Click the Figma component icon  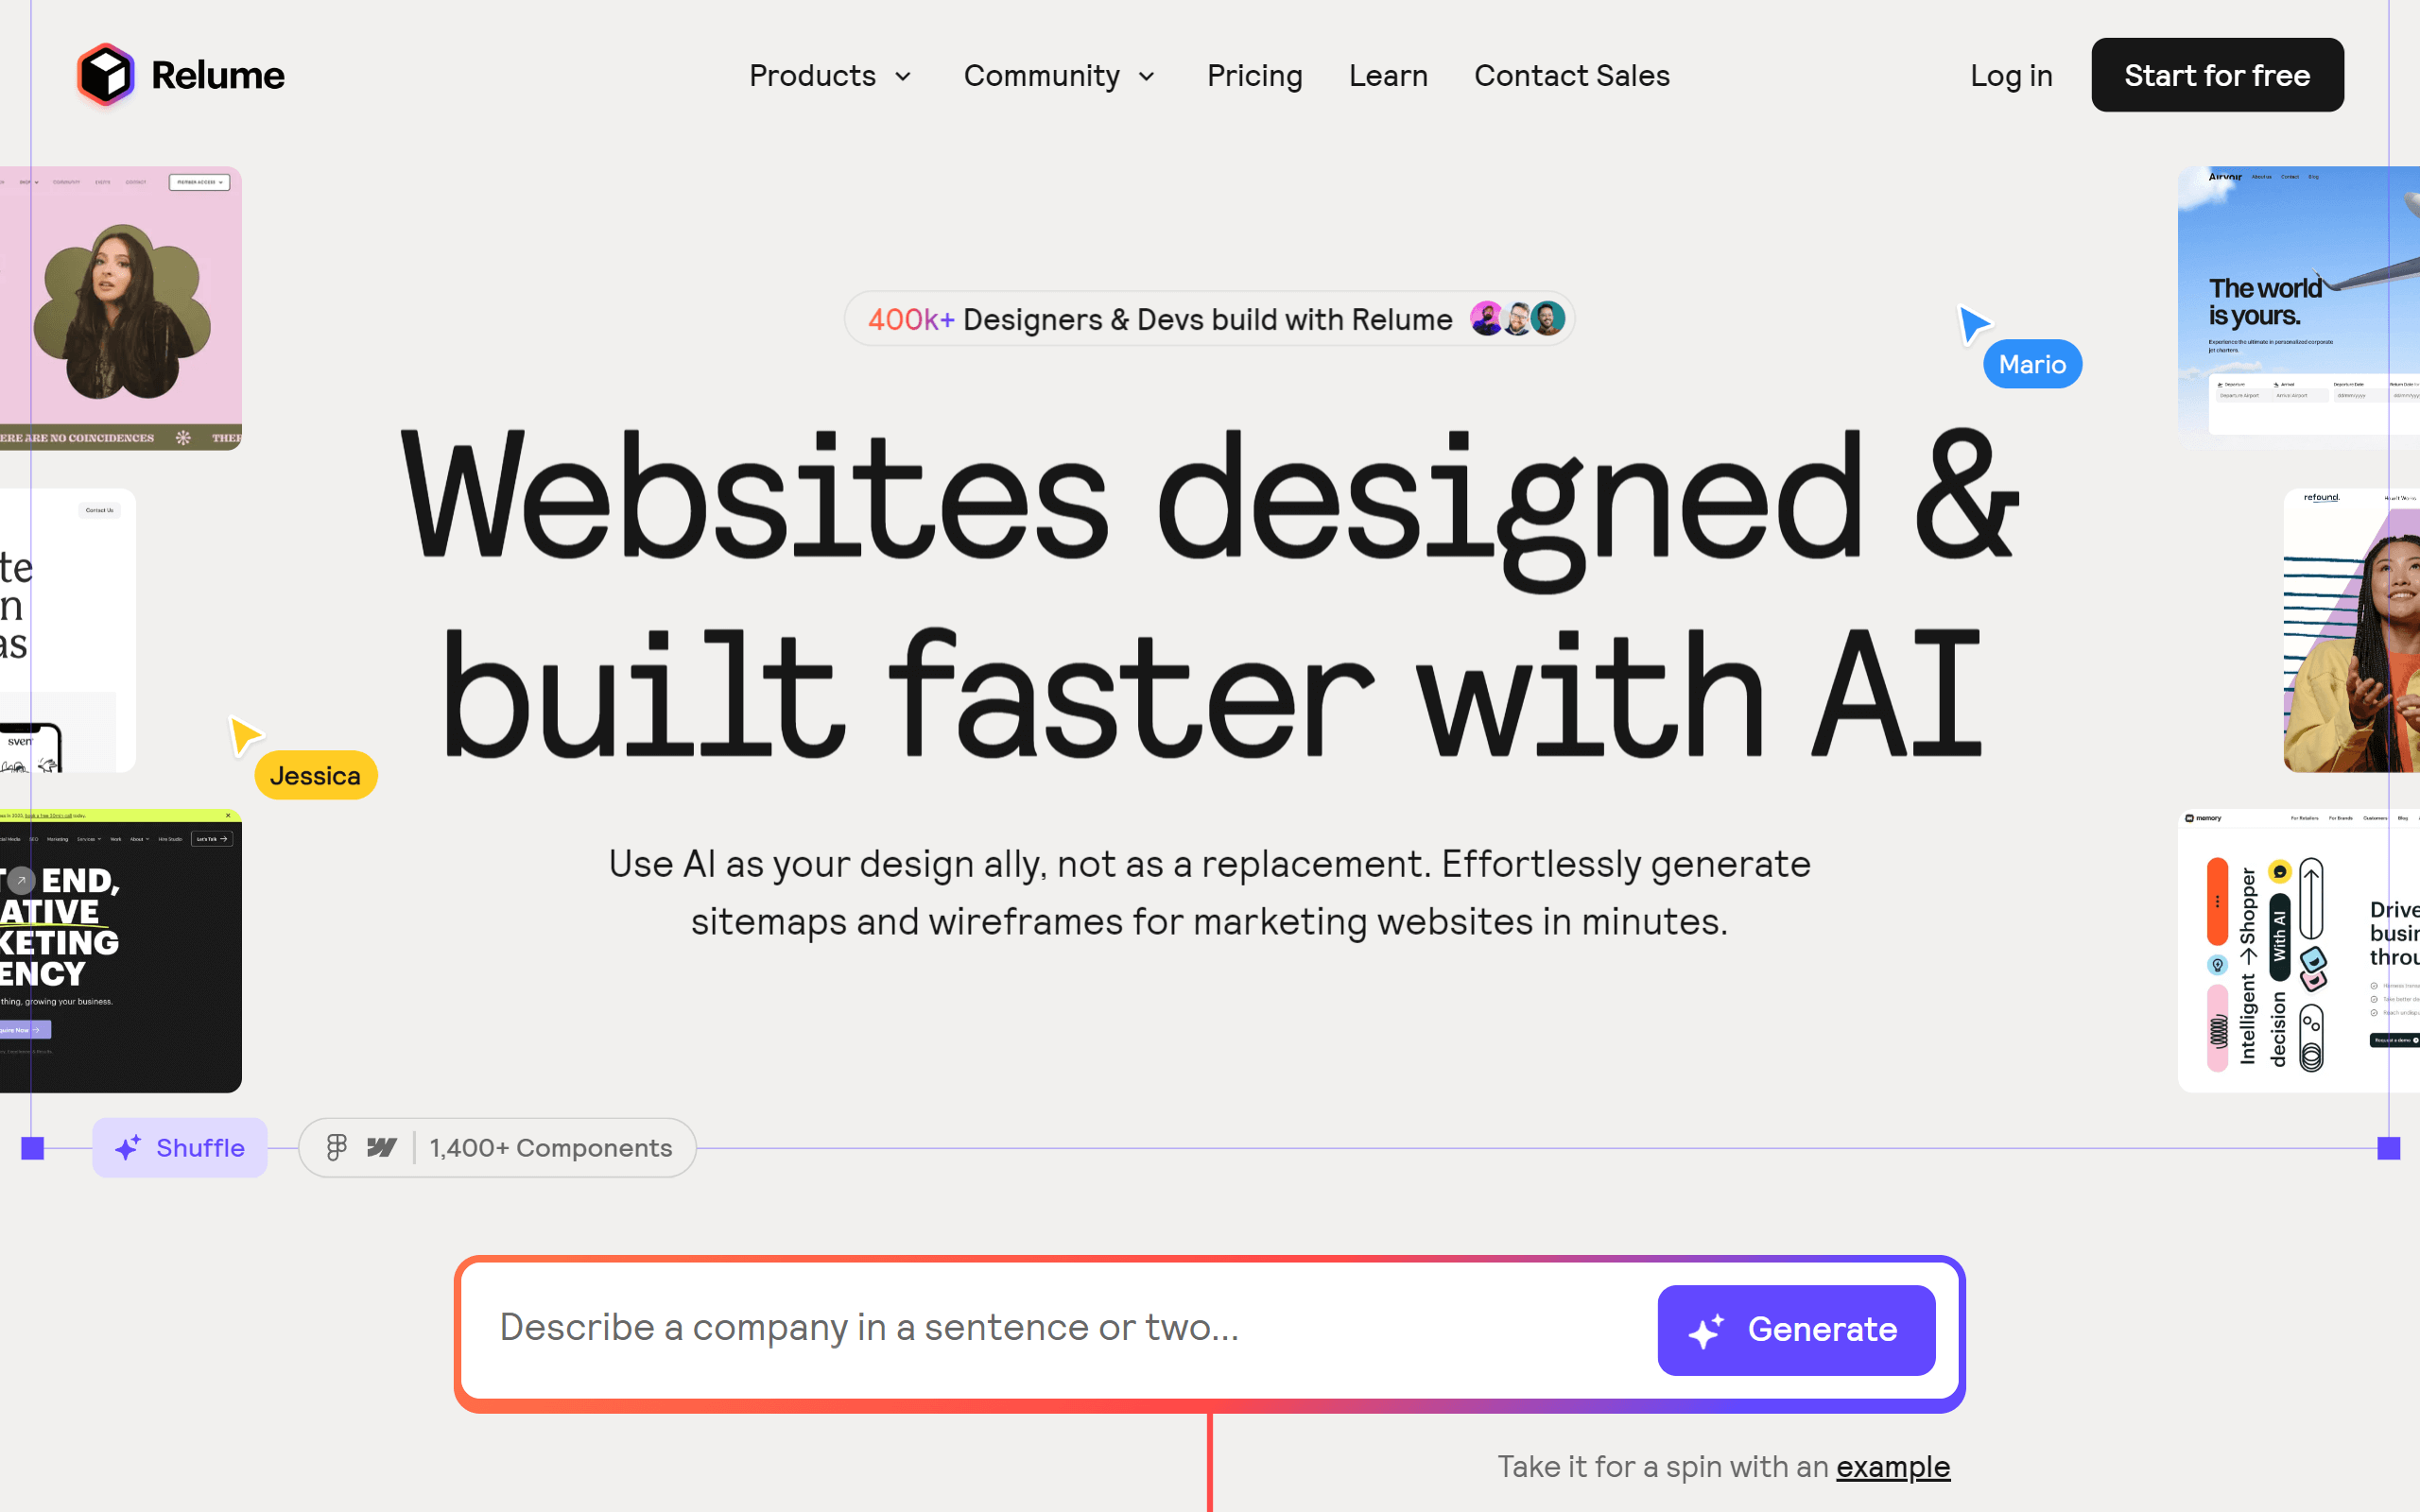click(337, 1148)
